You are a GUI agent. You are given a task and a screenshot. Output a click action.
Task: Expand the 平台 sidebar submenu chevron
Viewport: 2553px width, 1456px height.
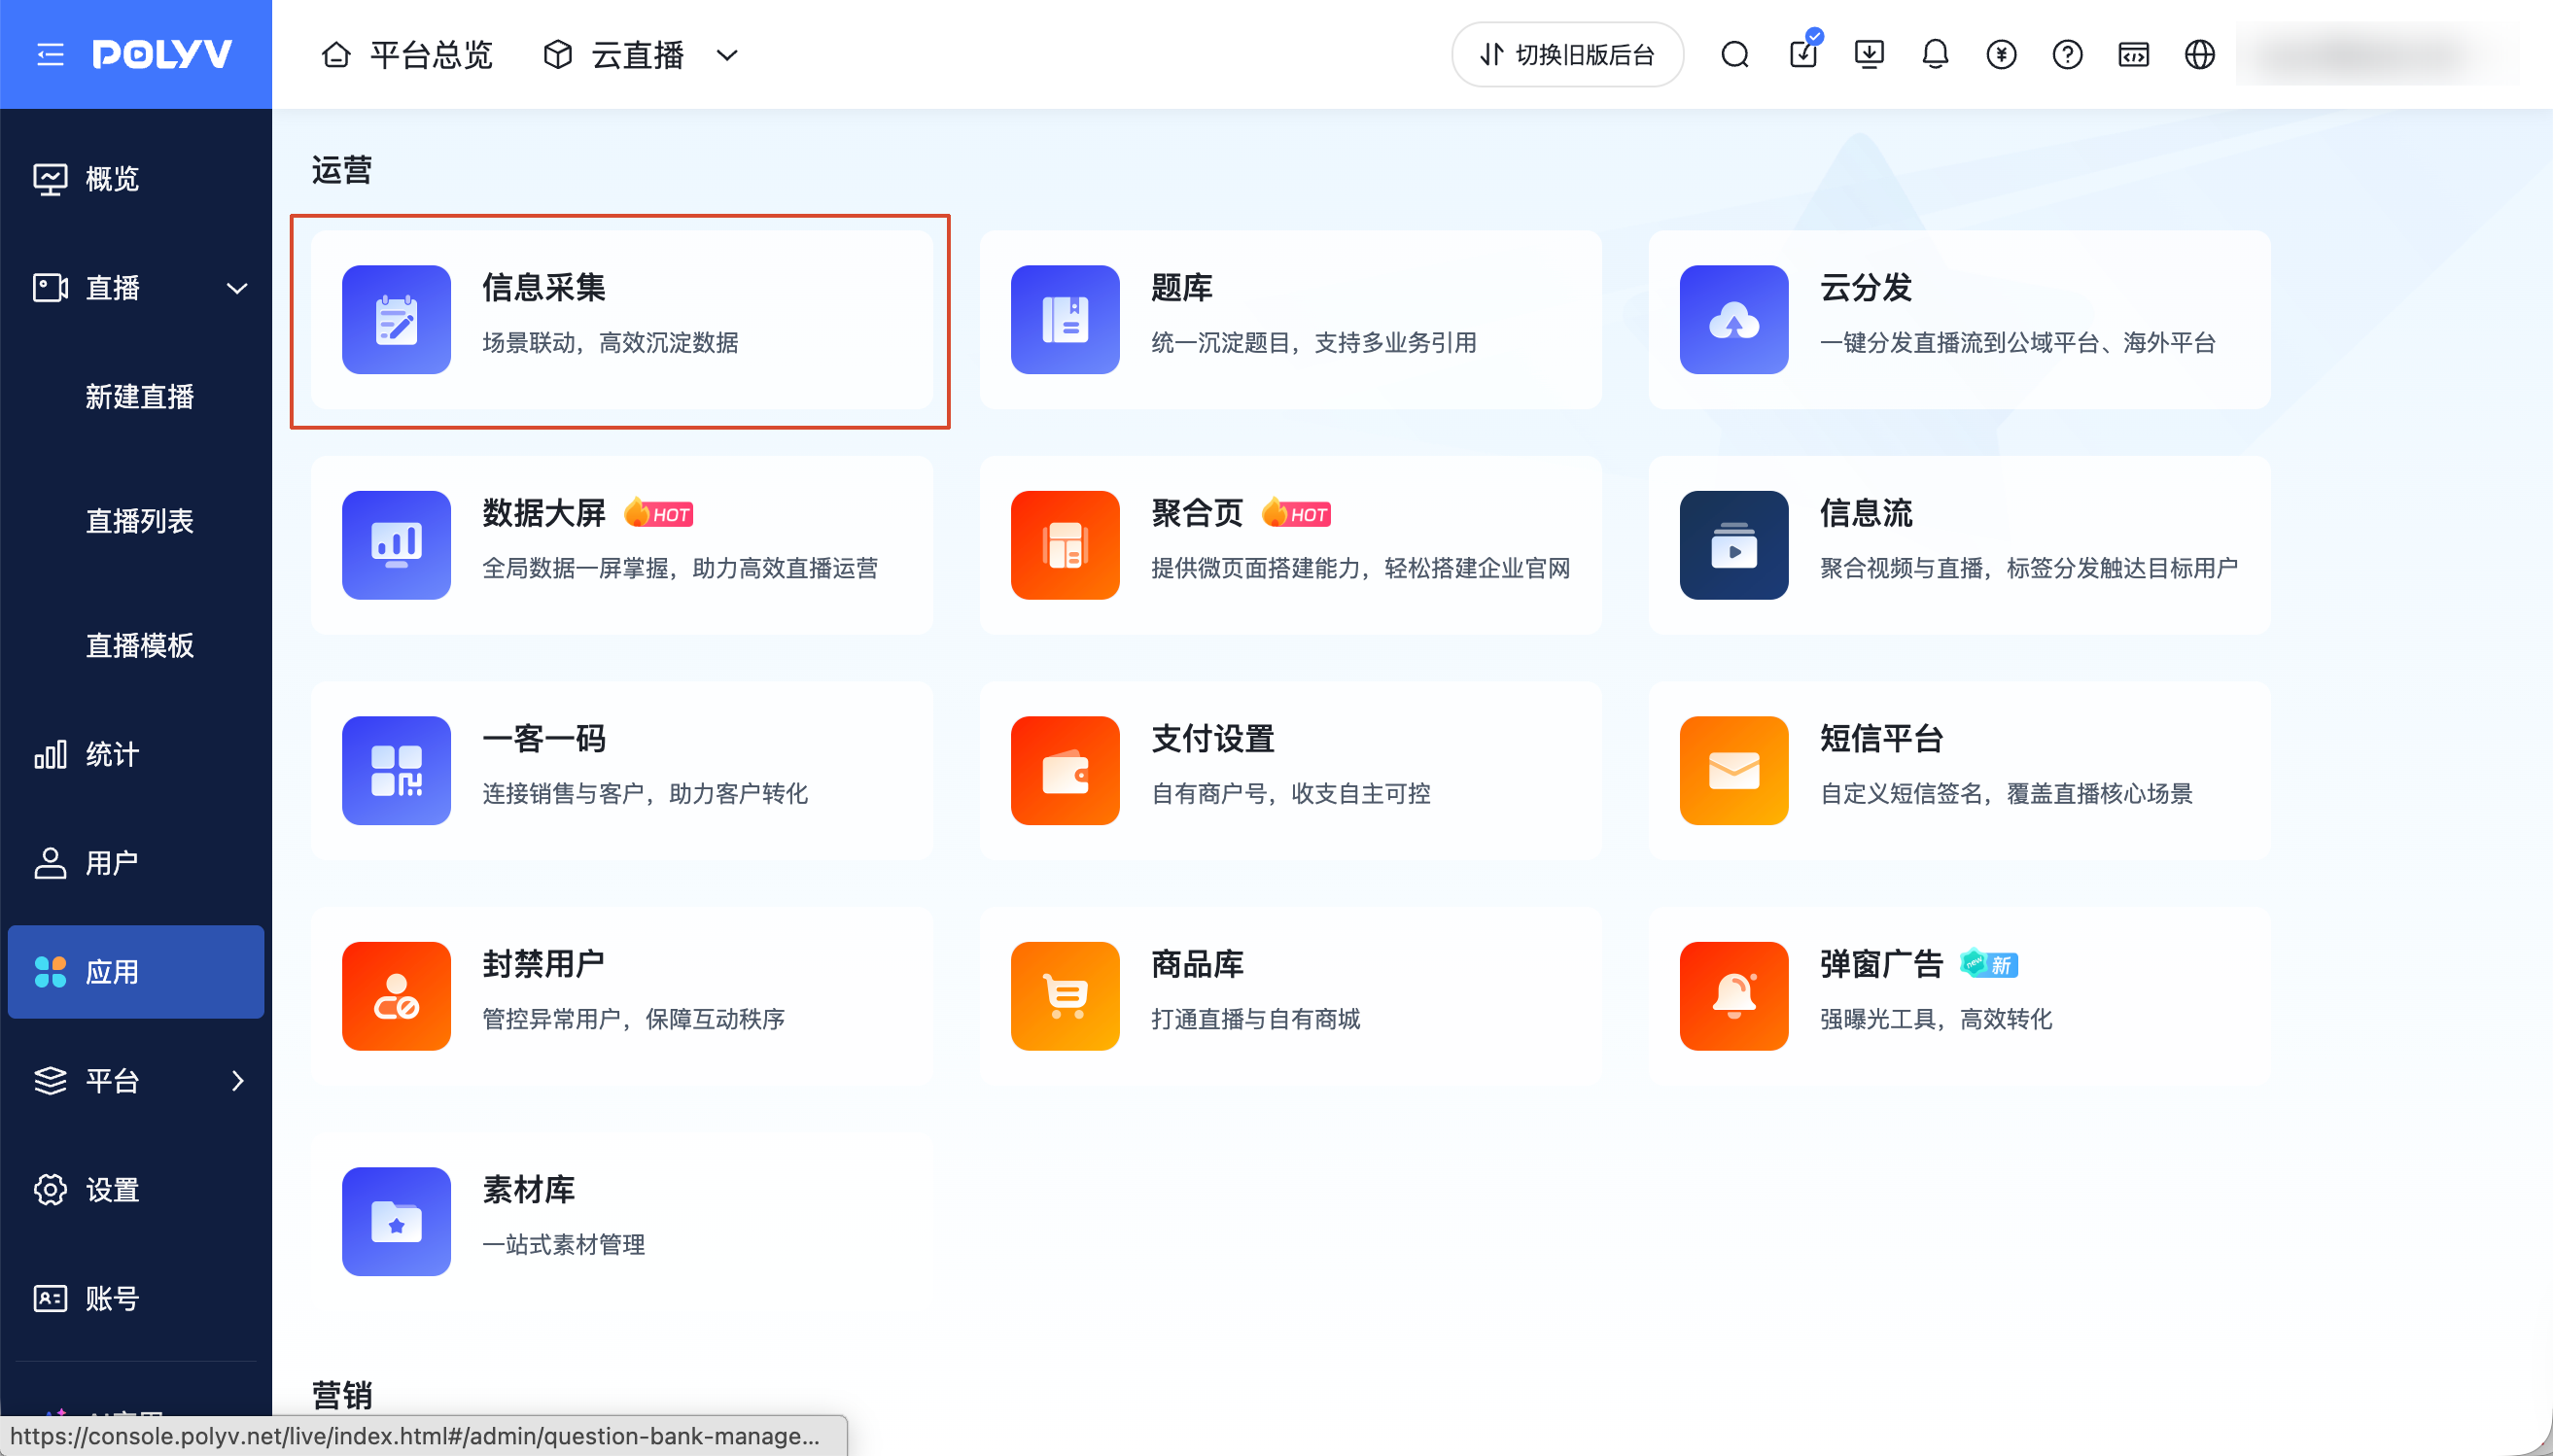coord(237,1081)
